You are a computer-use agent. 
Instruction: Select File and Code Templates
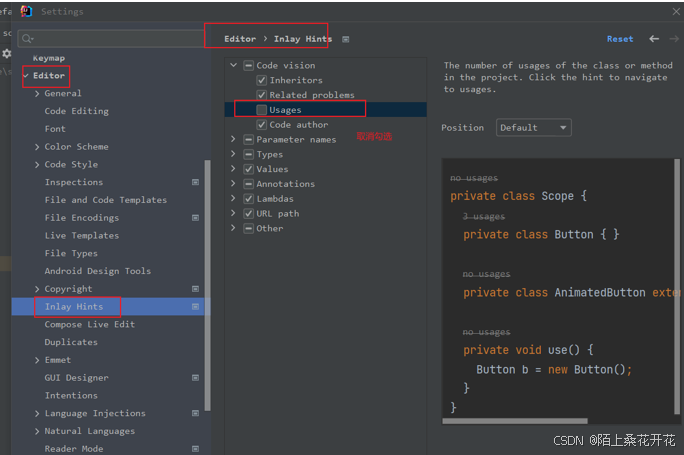click(106, 200)
